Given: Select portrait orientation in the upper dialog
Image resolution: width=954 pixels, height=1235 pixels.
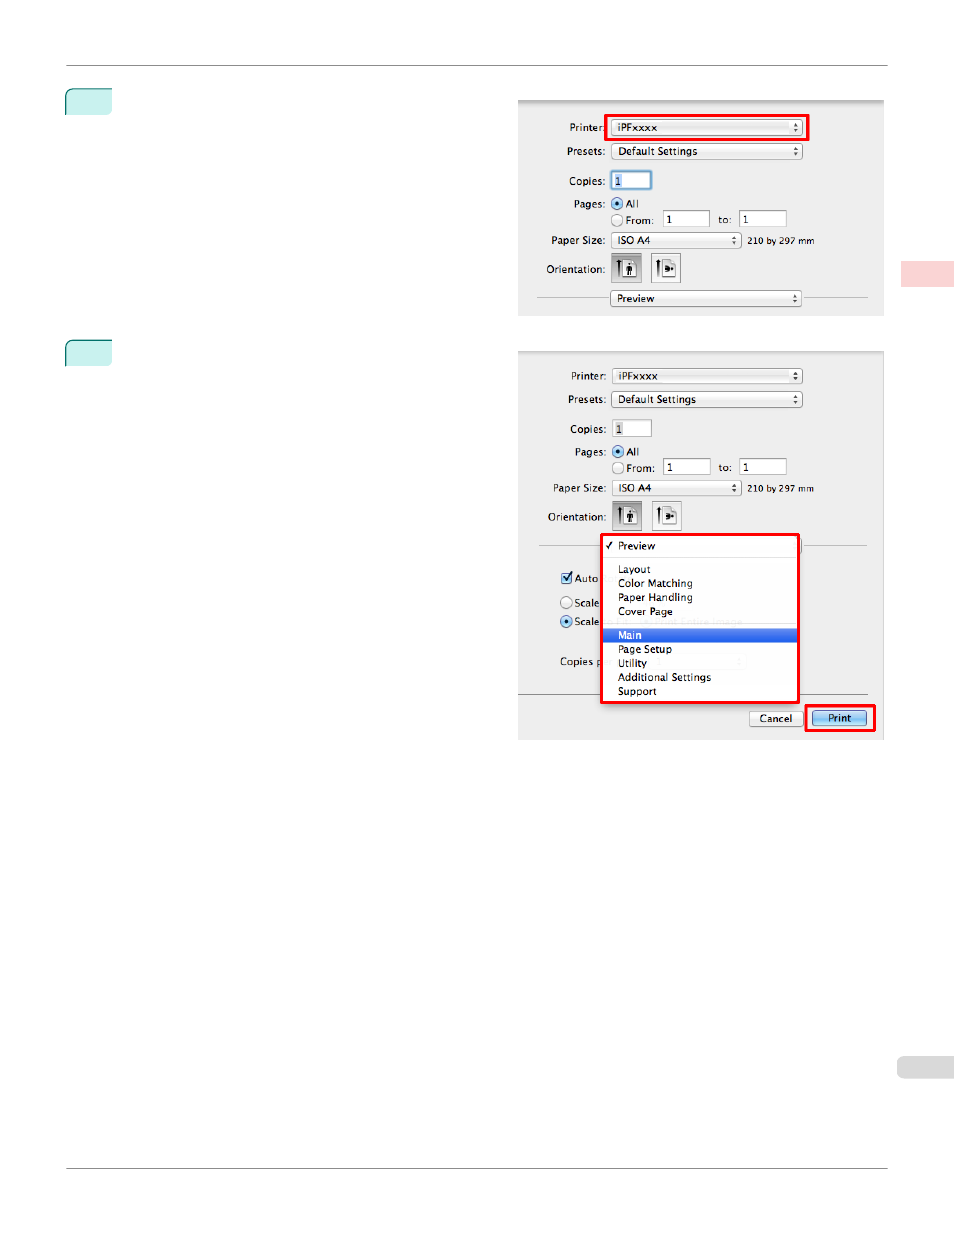Looking at the screenshot, I should pyautogui.click(x=626, y=268).
